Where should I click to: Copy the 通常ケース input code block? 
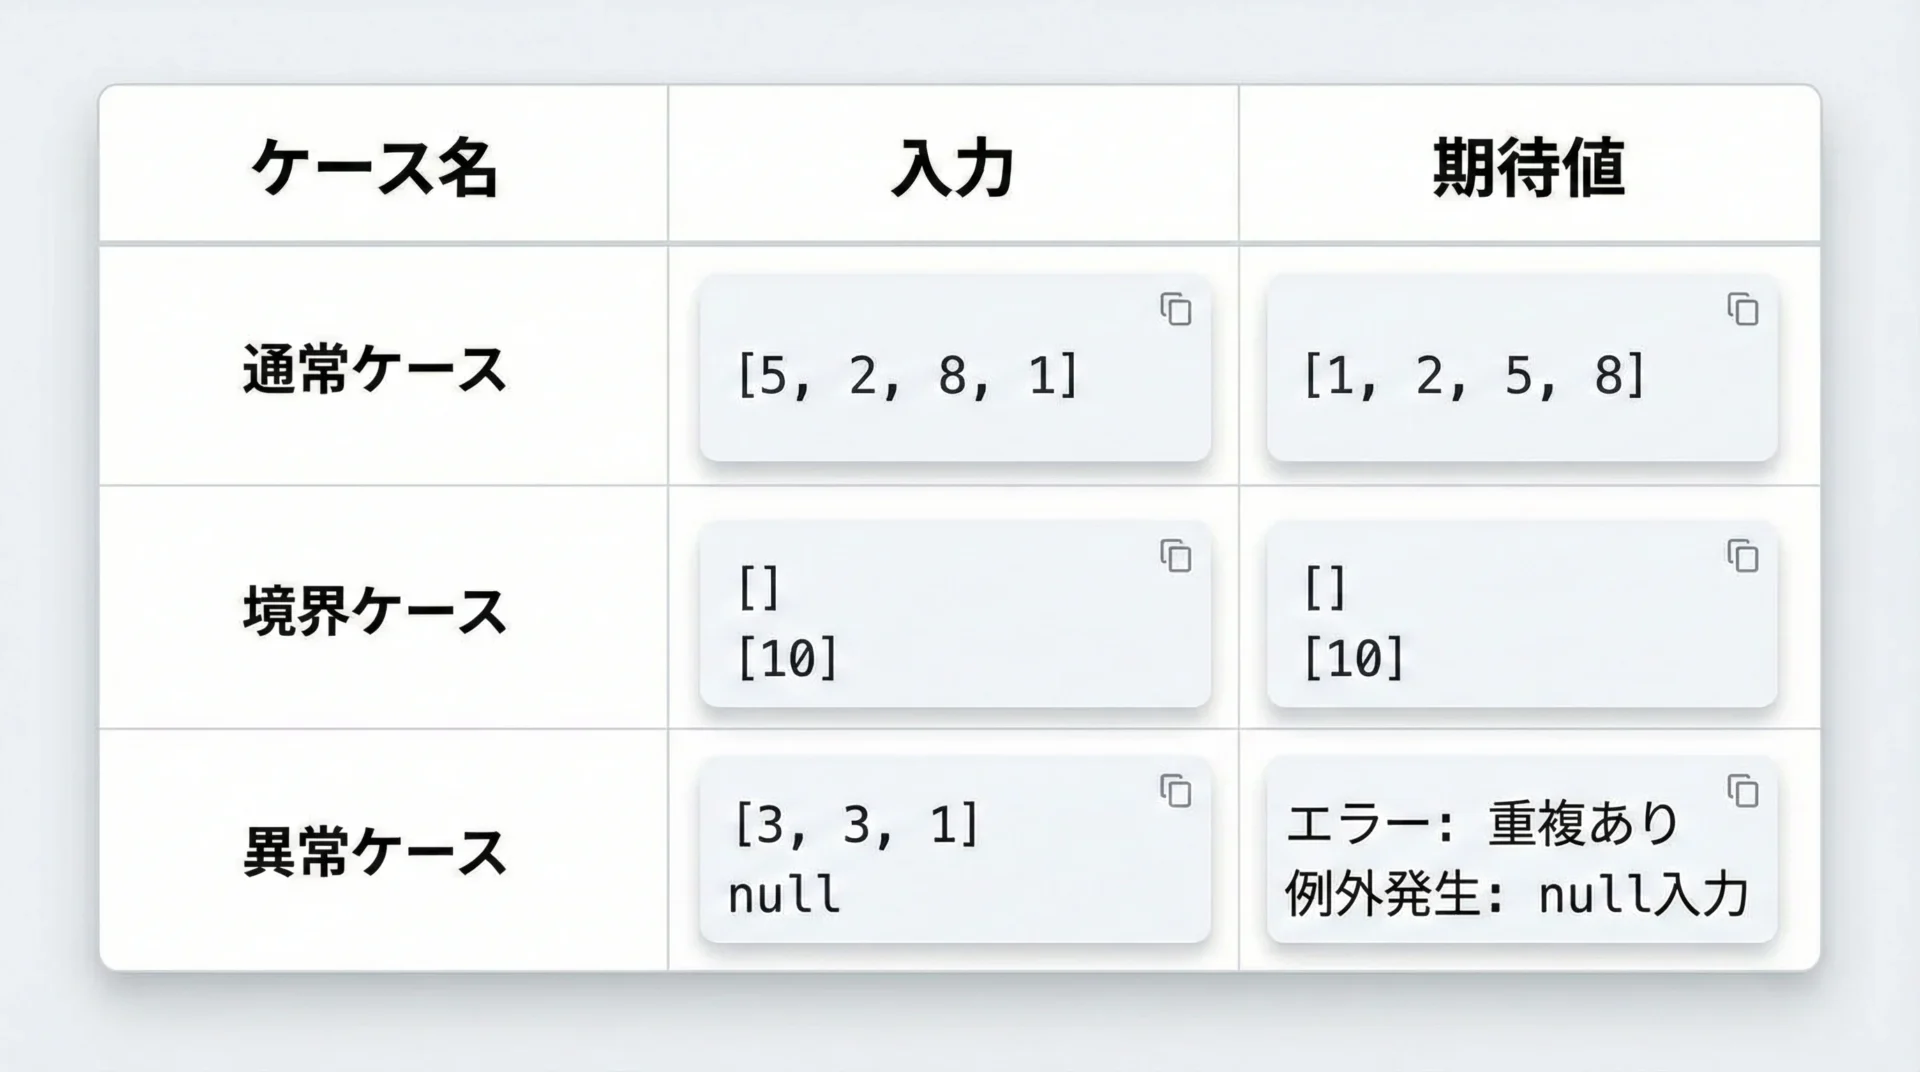[x=1176, y=310]
